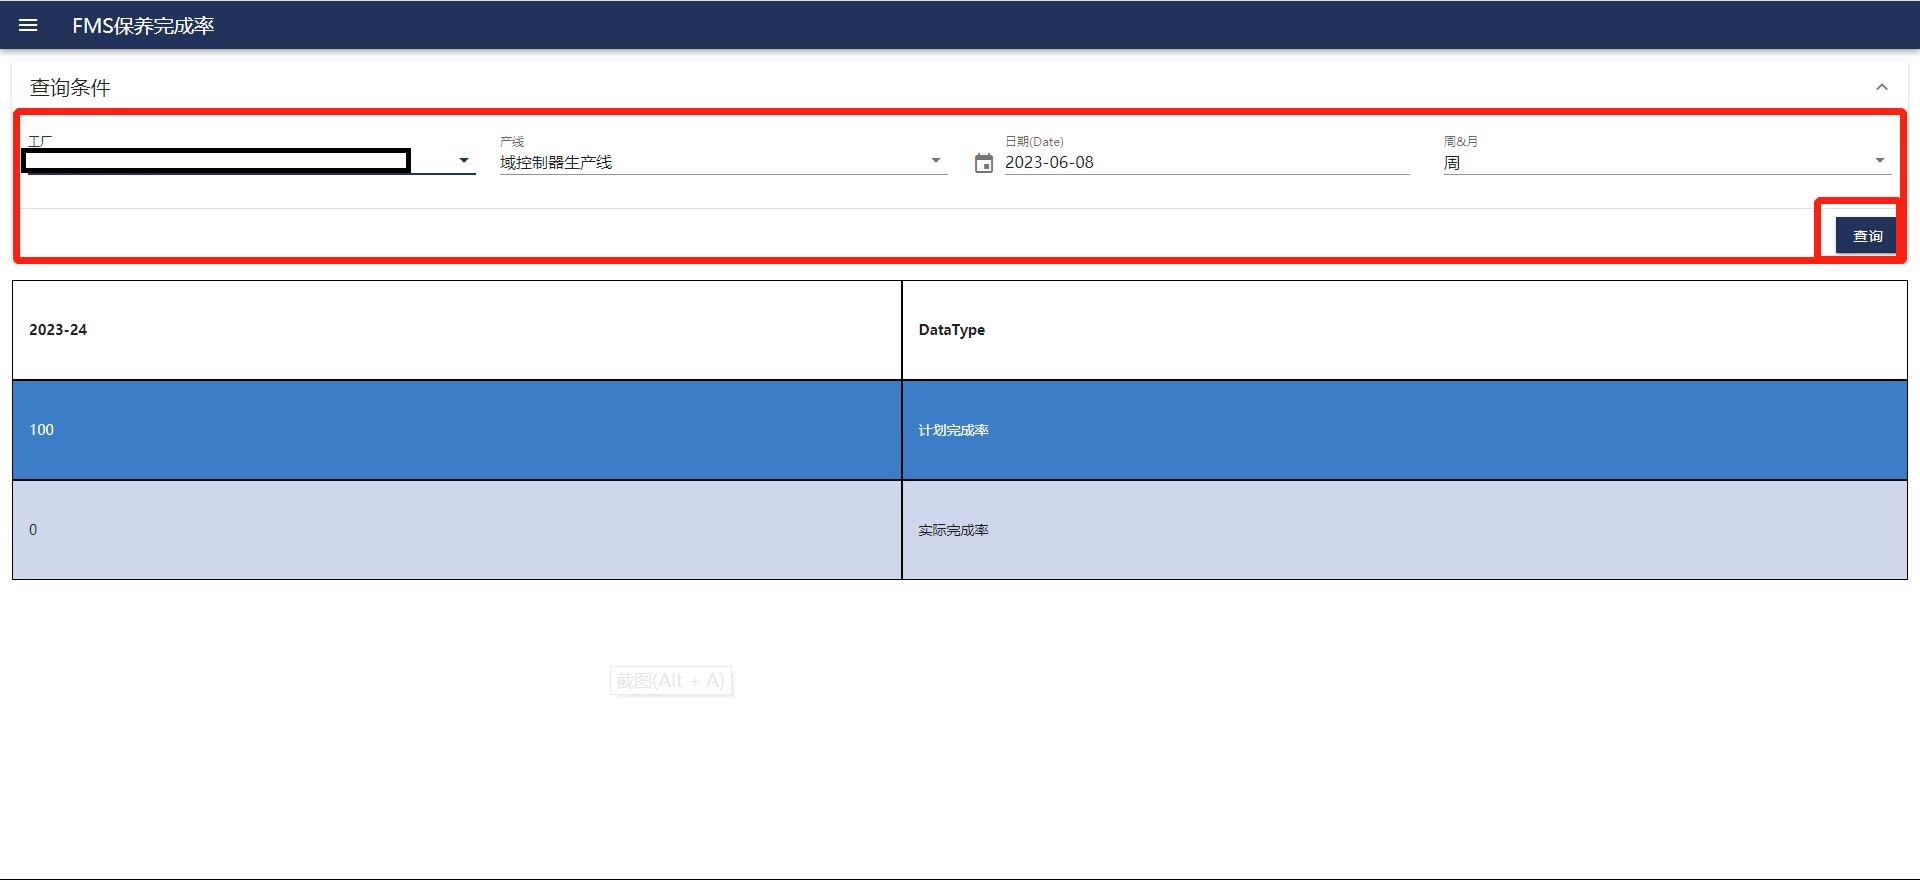Click the 查询条件 section heading
Viewport: 1920px width, 880px height.
click(x=70, y=88)
